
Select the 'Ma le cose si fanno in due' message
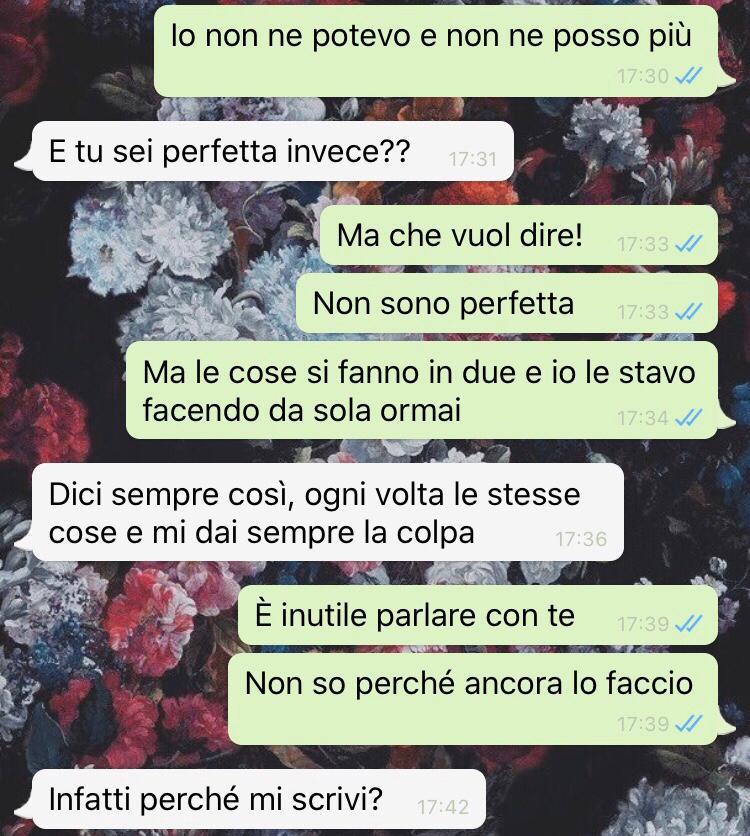click(422, 390)
